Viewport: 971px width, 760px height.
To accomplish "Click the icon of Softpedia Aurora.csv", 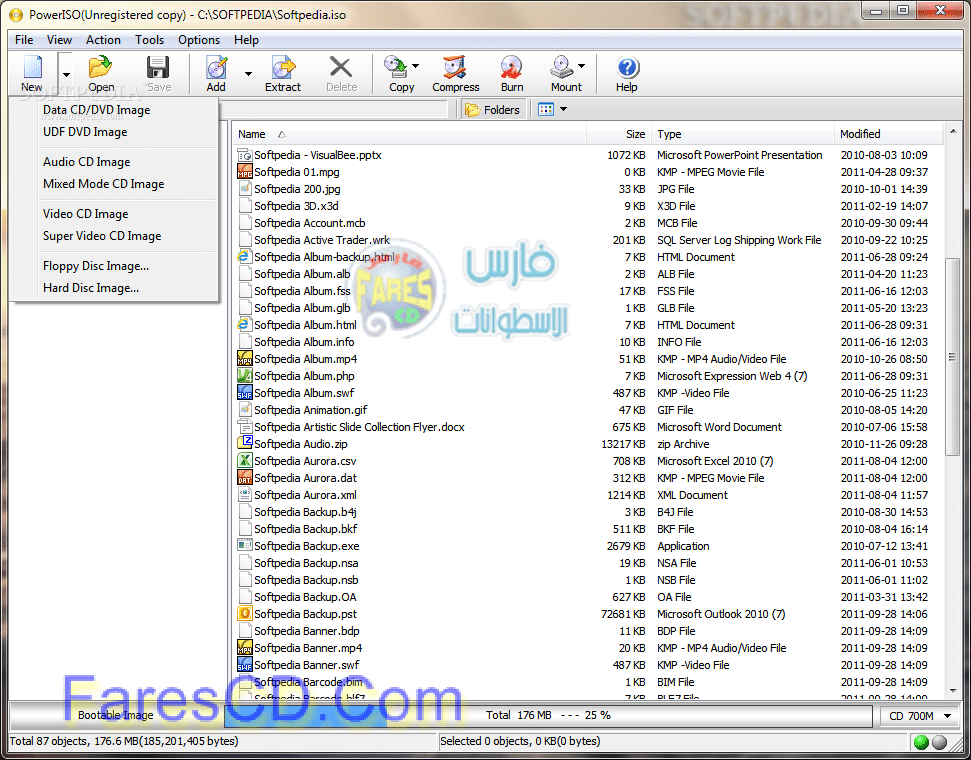I will coord(245,460).
